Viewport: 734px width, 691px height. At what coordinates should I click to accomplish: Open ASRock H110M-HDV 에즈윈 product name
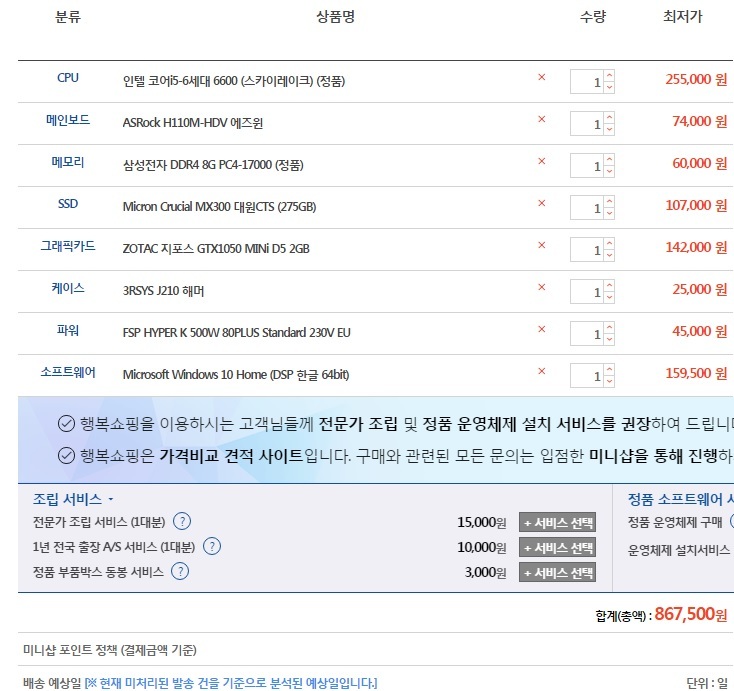pos(193,123)
